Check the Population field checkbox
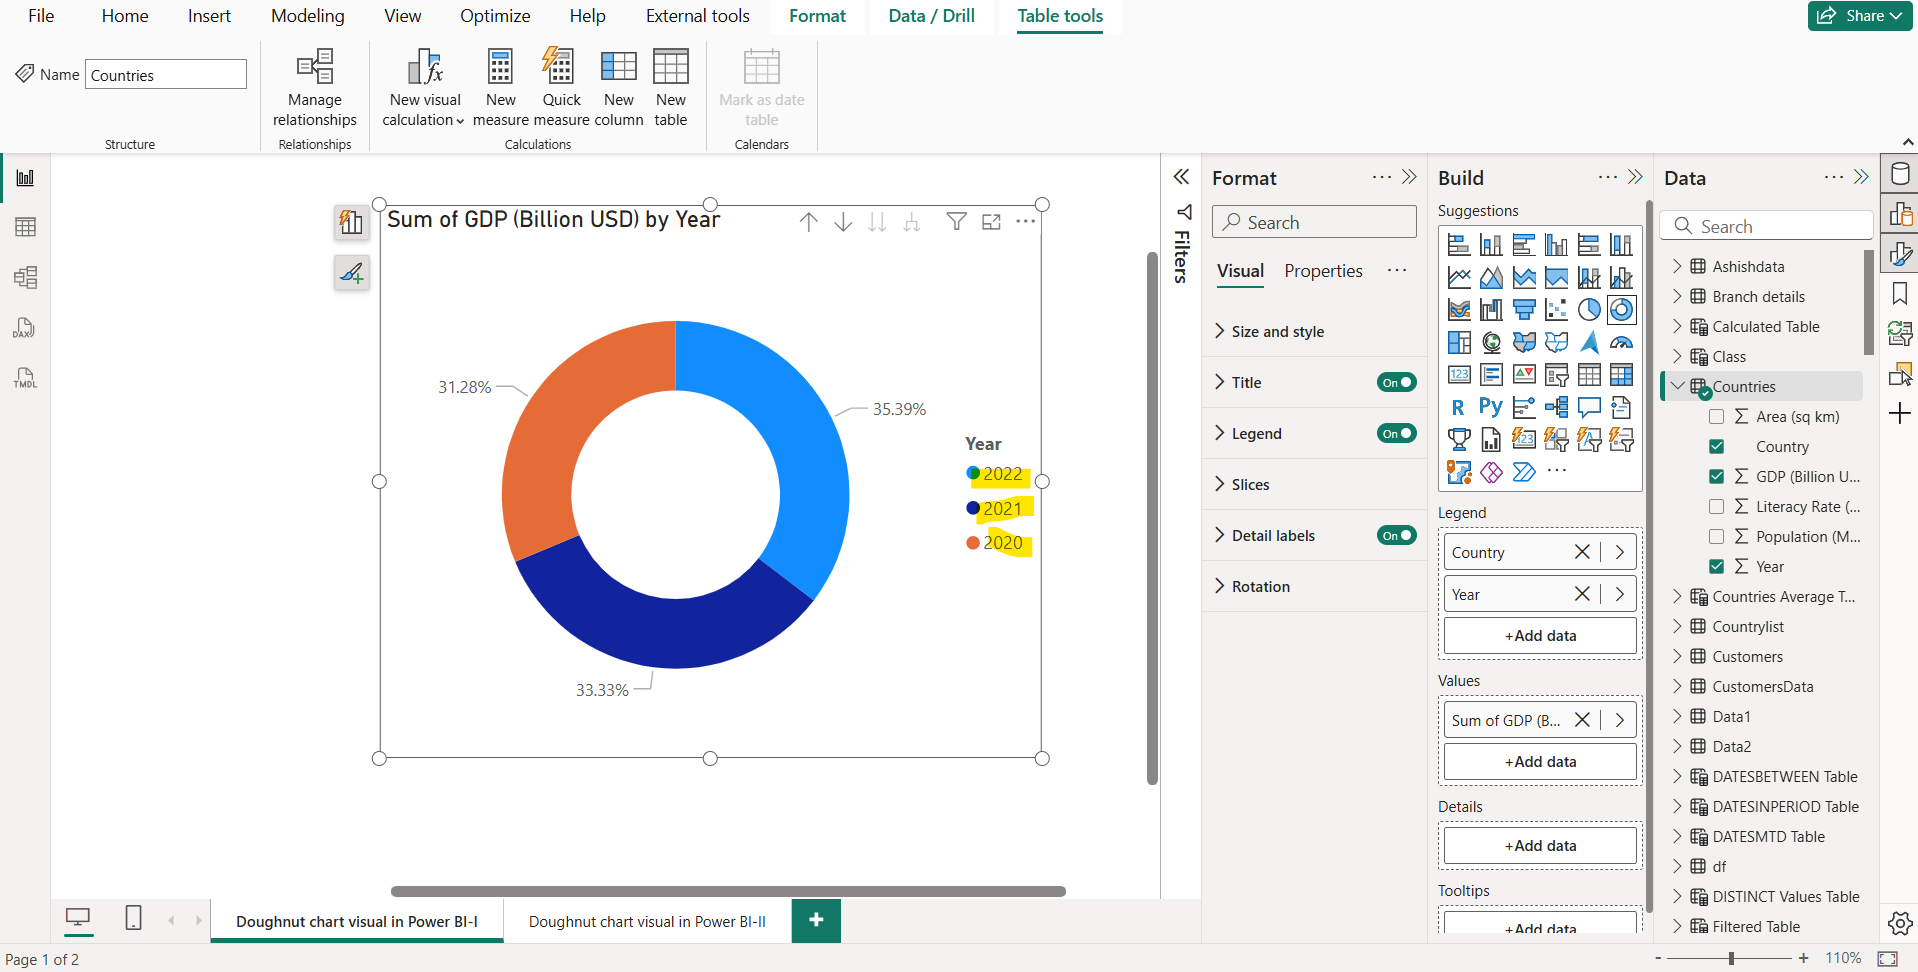Image resolution: width=1918 pixels, height=972 pixels. click(x=1717, y=536)
